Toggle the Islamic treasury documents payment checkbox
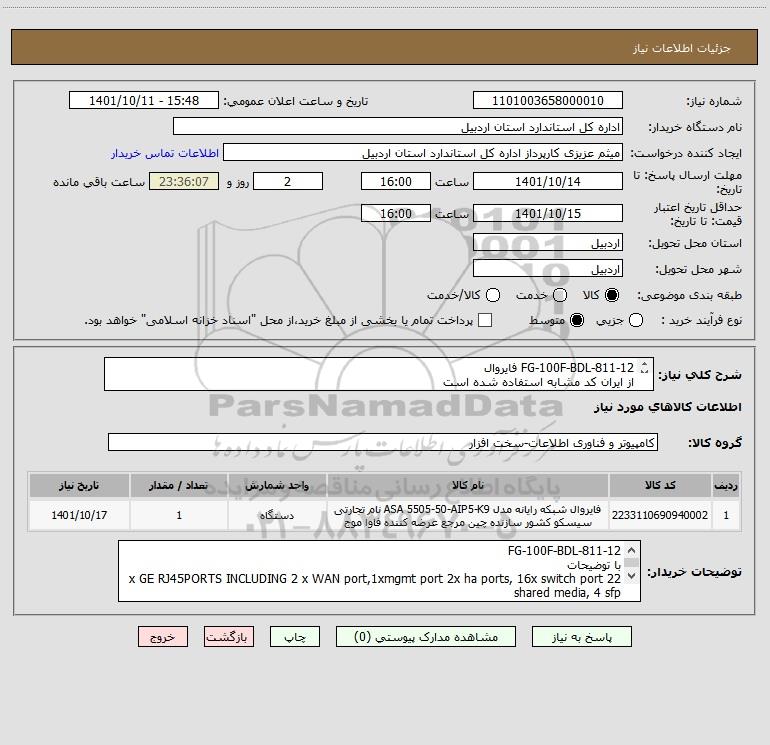The image size is (770, 745). pyautogui.click(x=485, y=320)
